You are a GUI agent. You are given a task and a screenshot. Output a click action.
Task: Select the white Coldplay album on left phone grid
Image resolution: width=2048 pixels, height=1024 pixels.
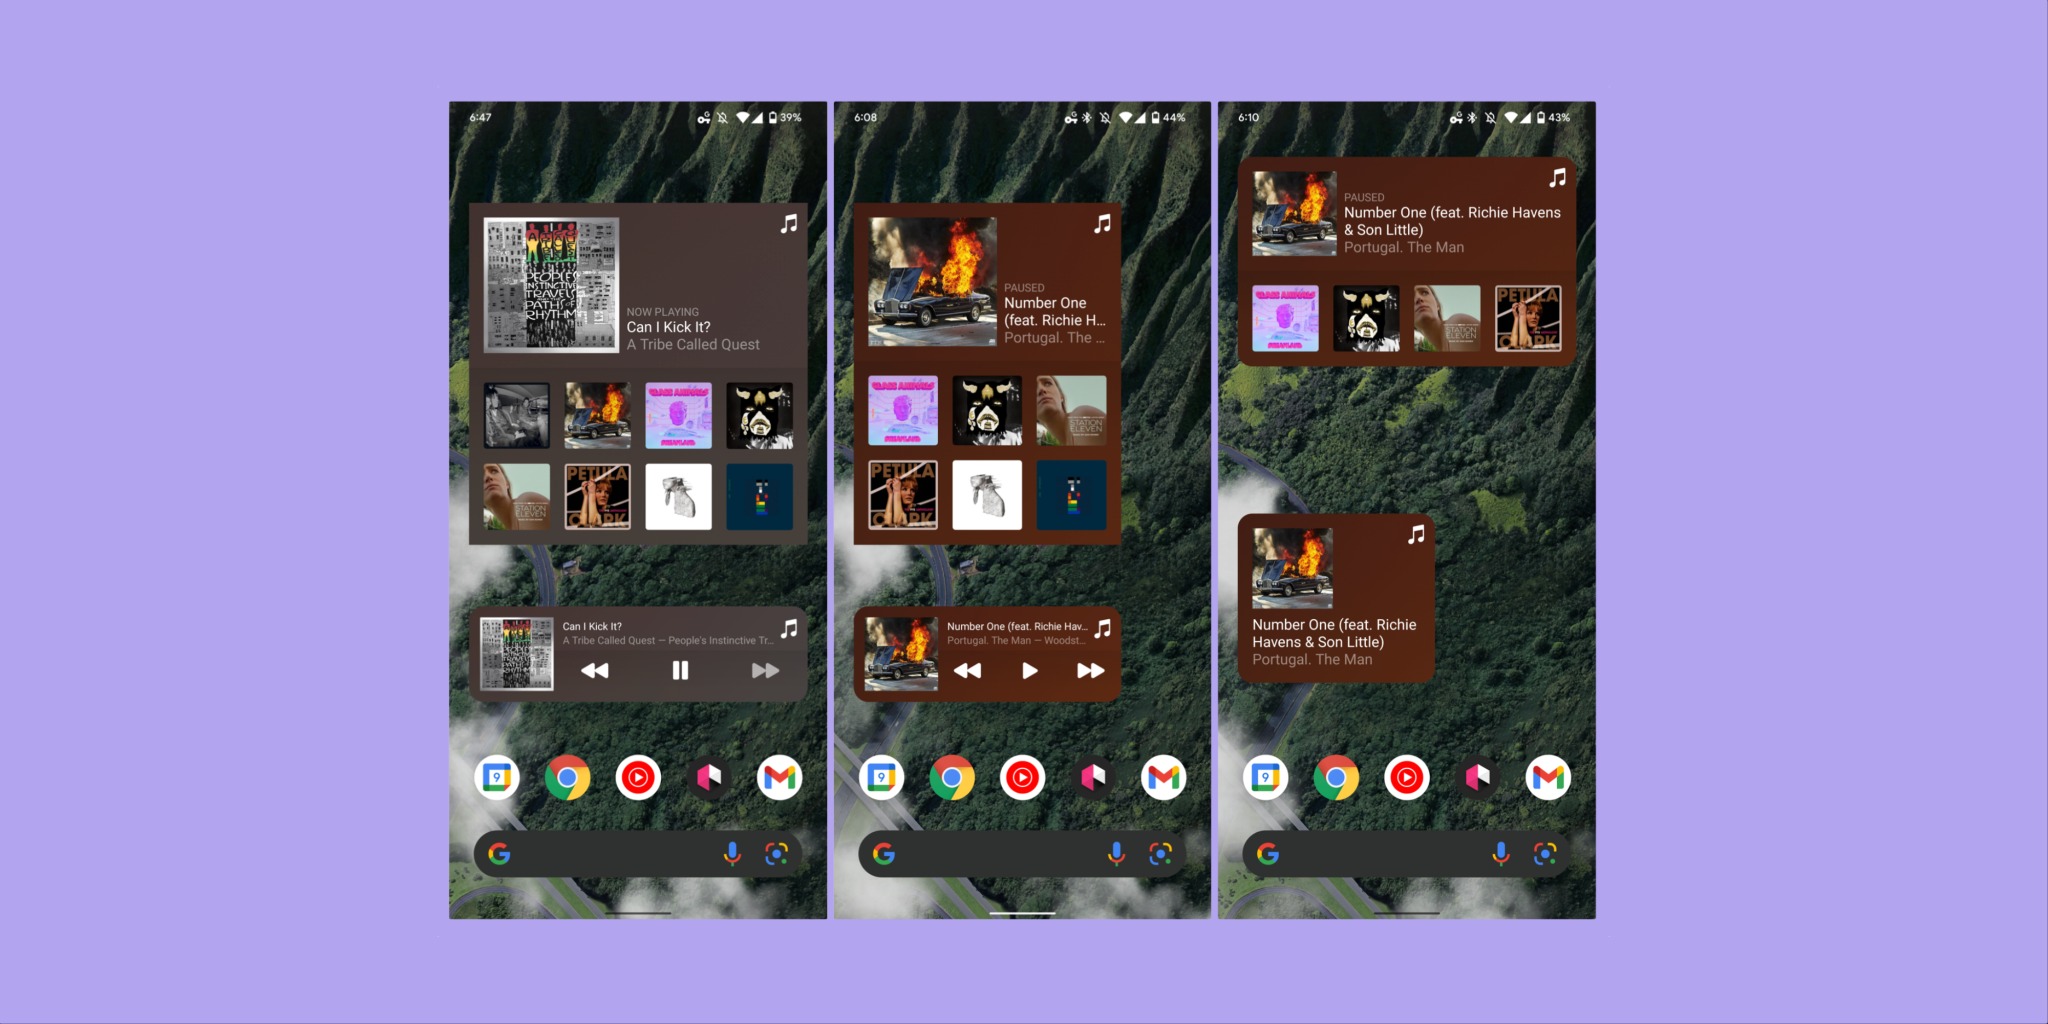(678, 496)
